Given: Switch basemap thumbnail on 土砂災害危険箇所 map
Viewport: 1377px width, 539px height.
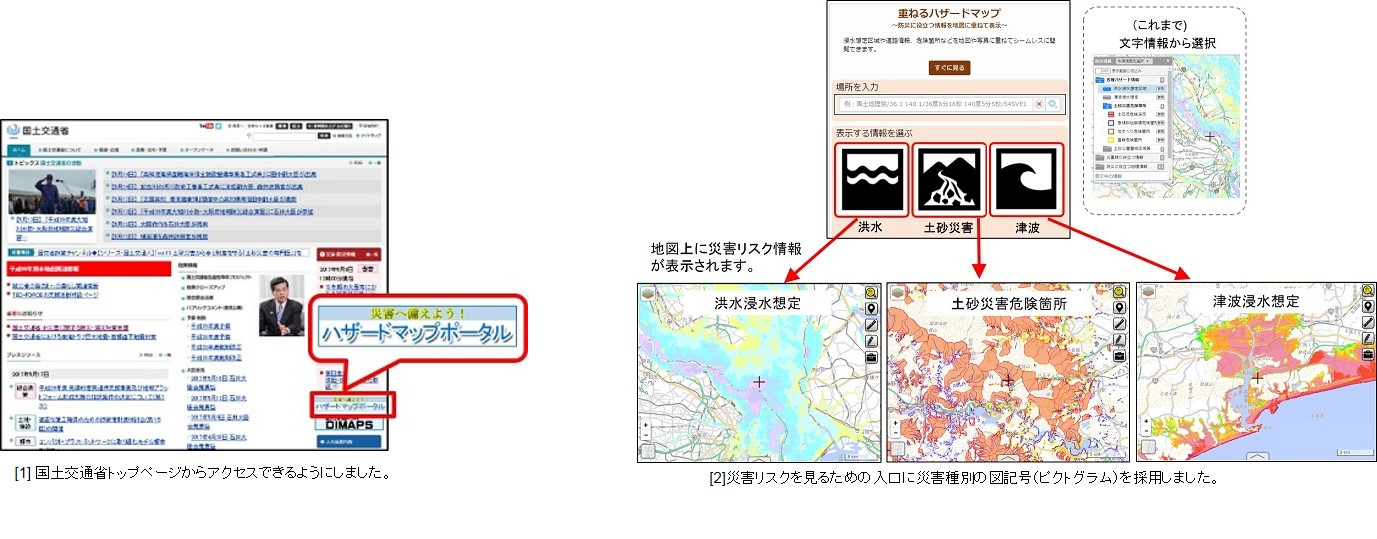Looking at the screenshot, I should click(897, 451).
